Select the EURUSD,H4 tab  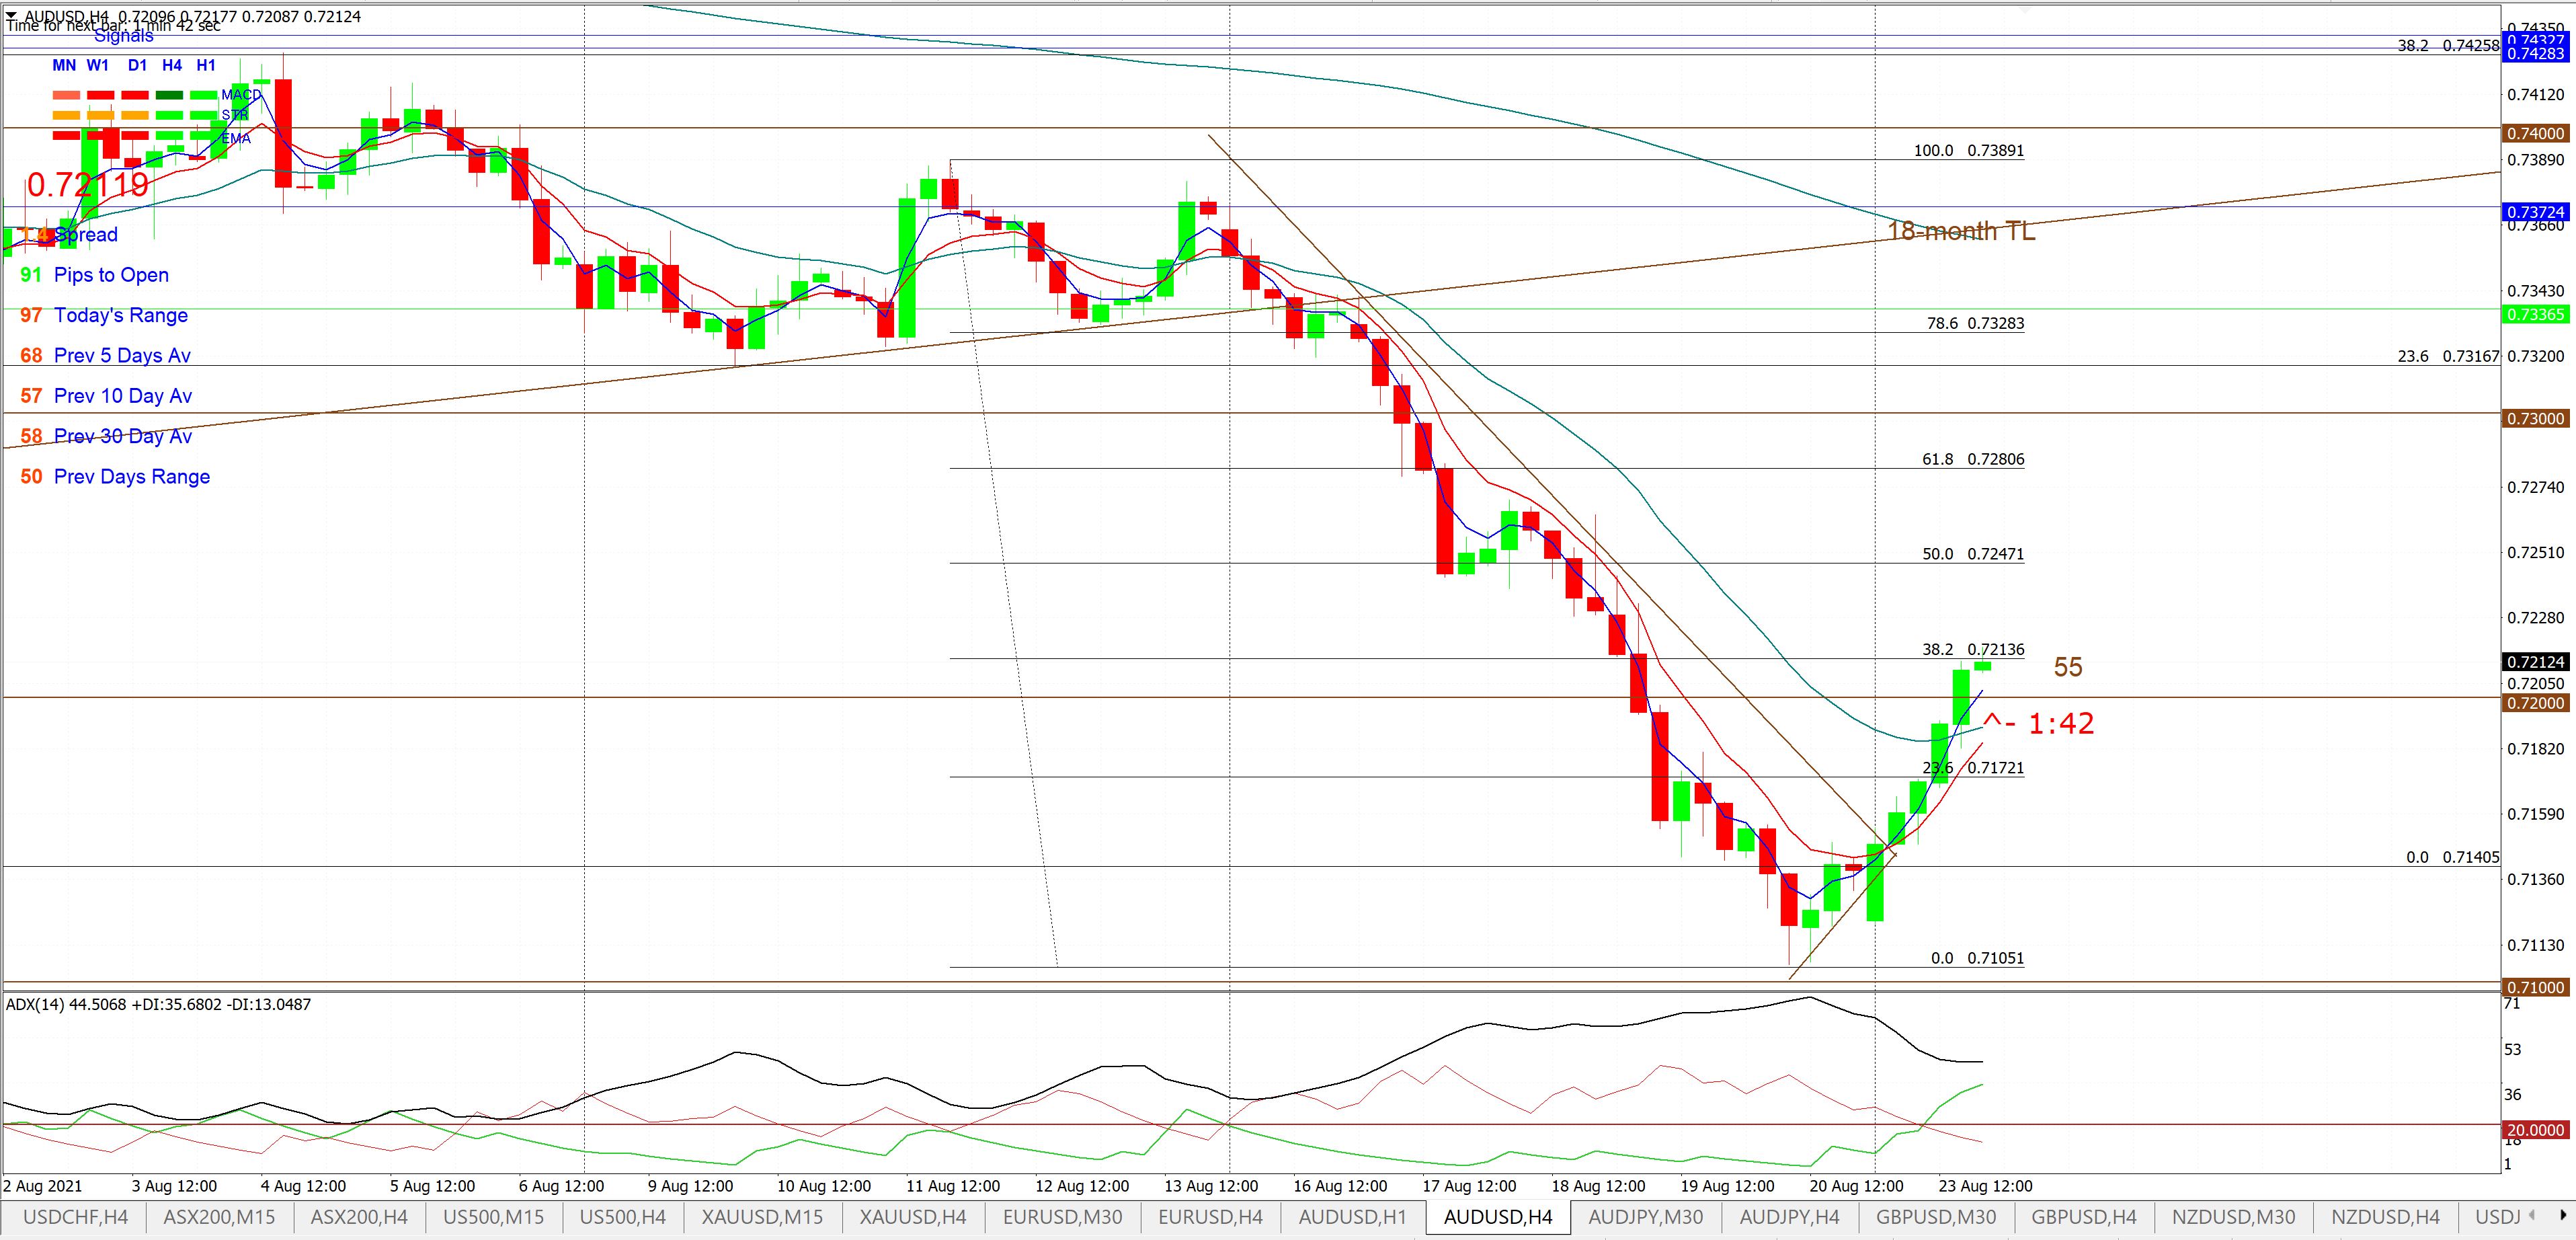coord(1210,1217)
